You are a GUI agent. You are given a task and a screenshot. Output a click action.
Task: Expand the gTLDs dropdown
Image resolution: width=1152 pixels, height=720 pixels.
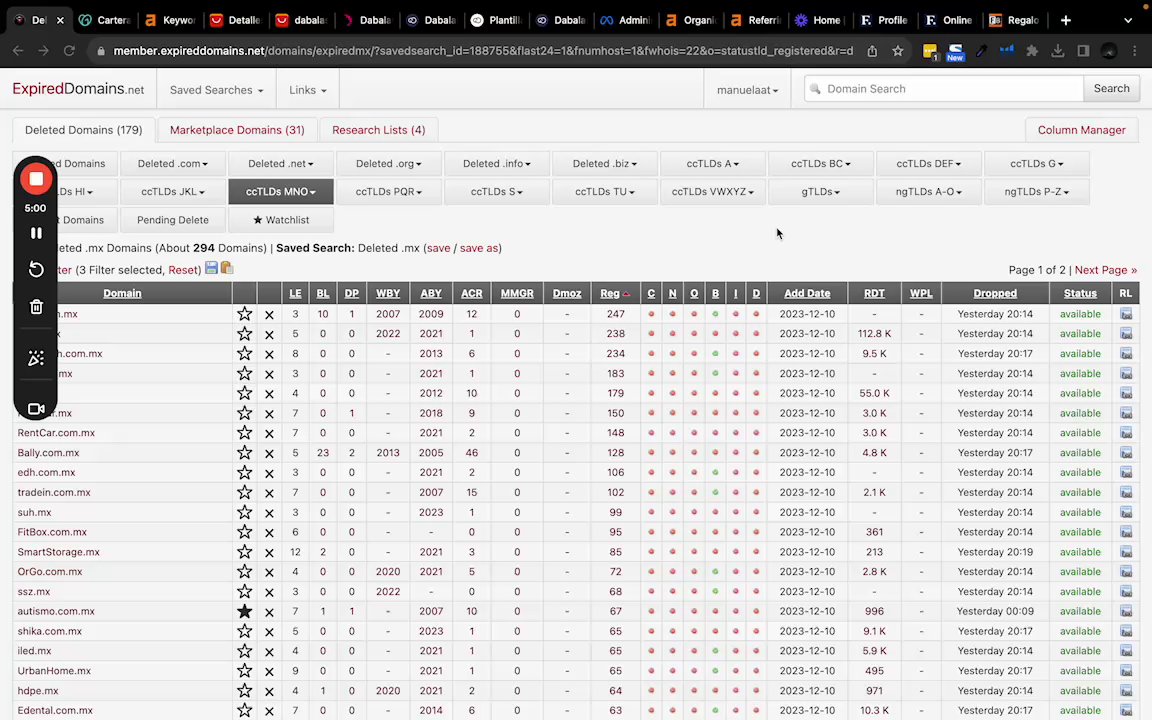click(821, 191)
